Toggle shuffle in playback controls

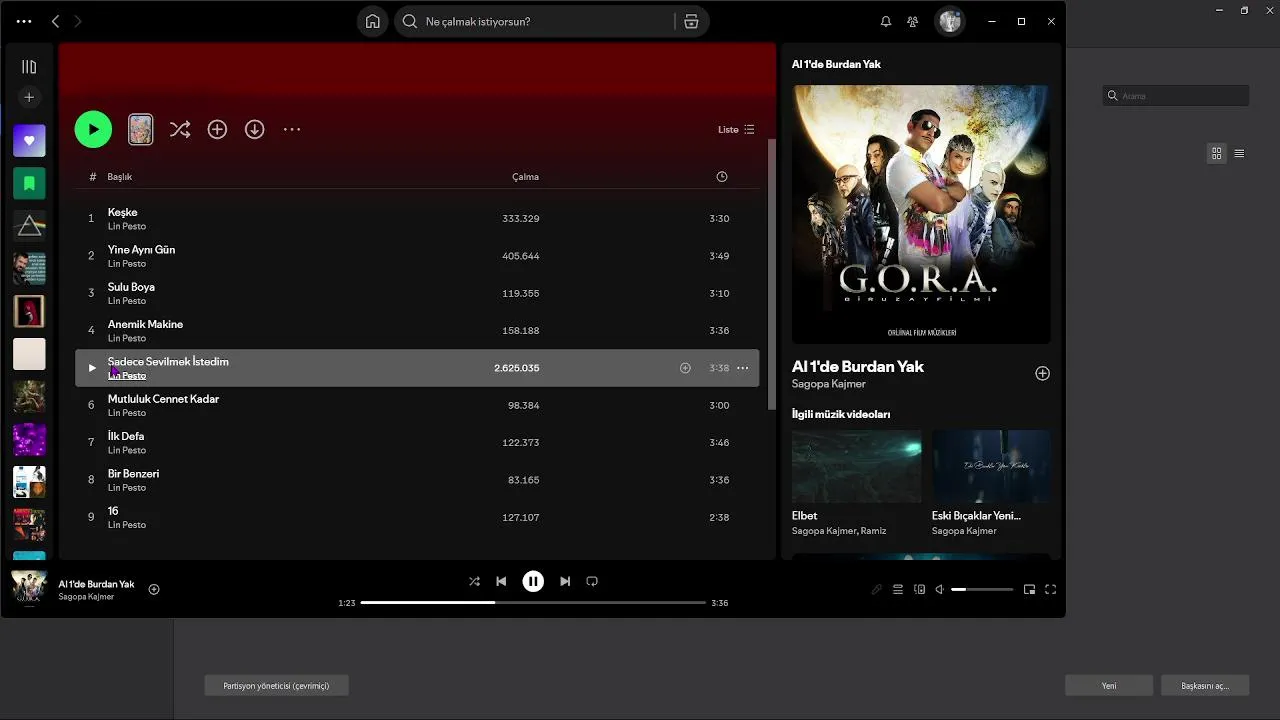point(474,581)
